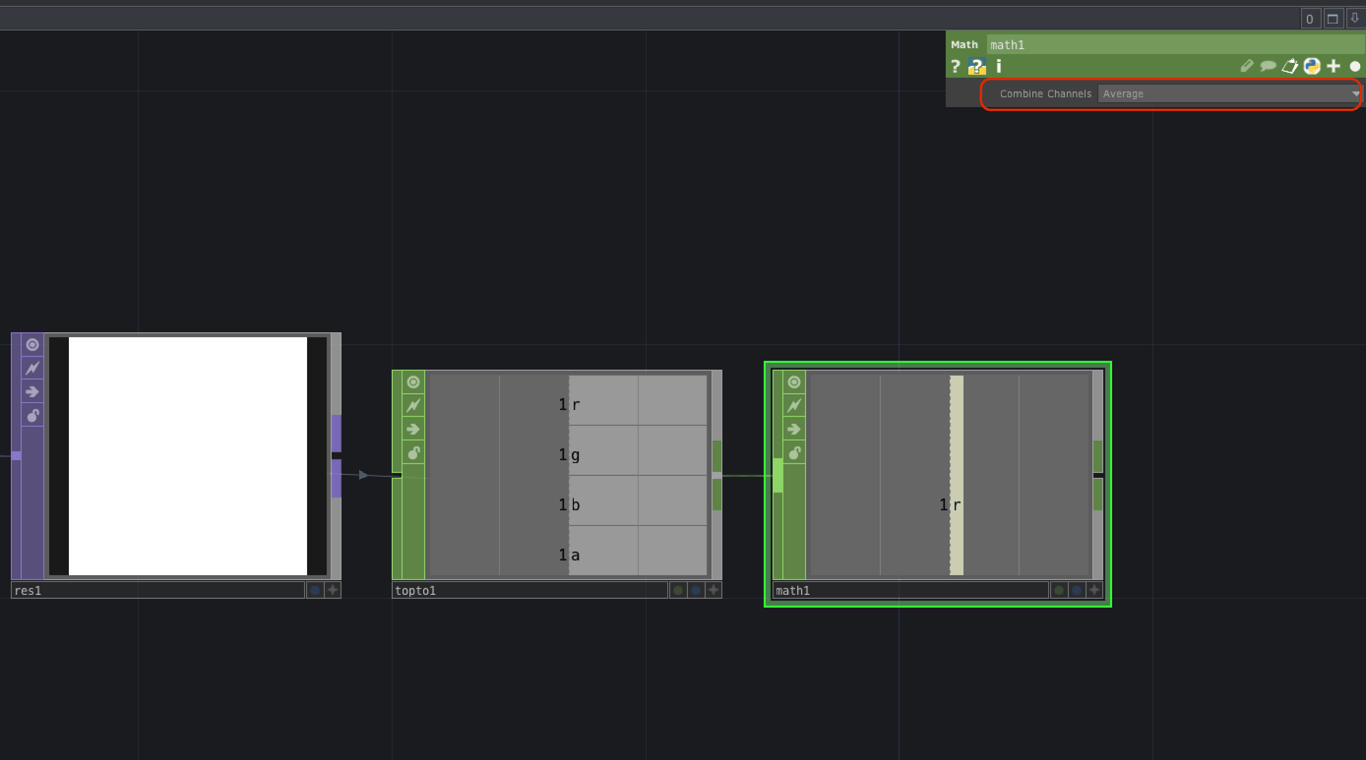Viewport: 1366px width, 760px height.
Task: Click the 0 counter button in top bar
Action: point(1310,19)
